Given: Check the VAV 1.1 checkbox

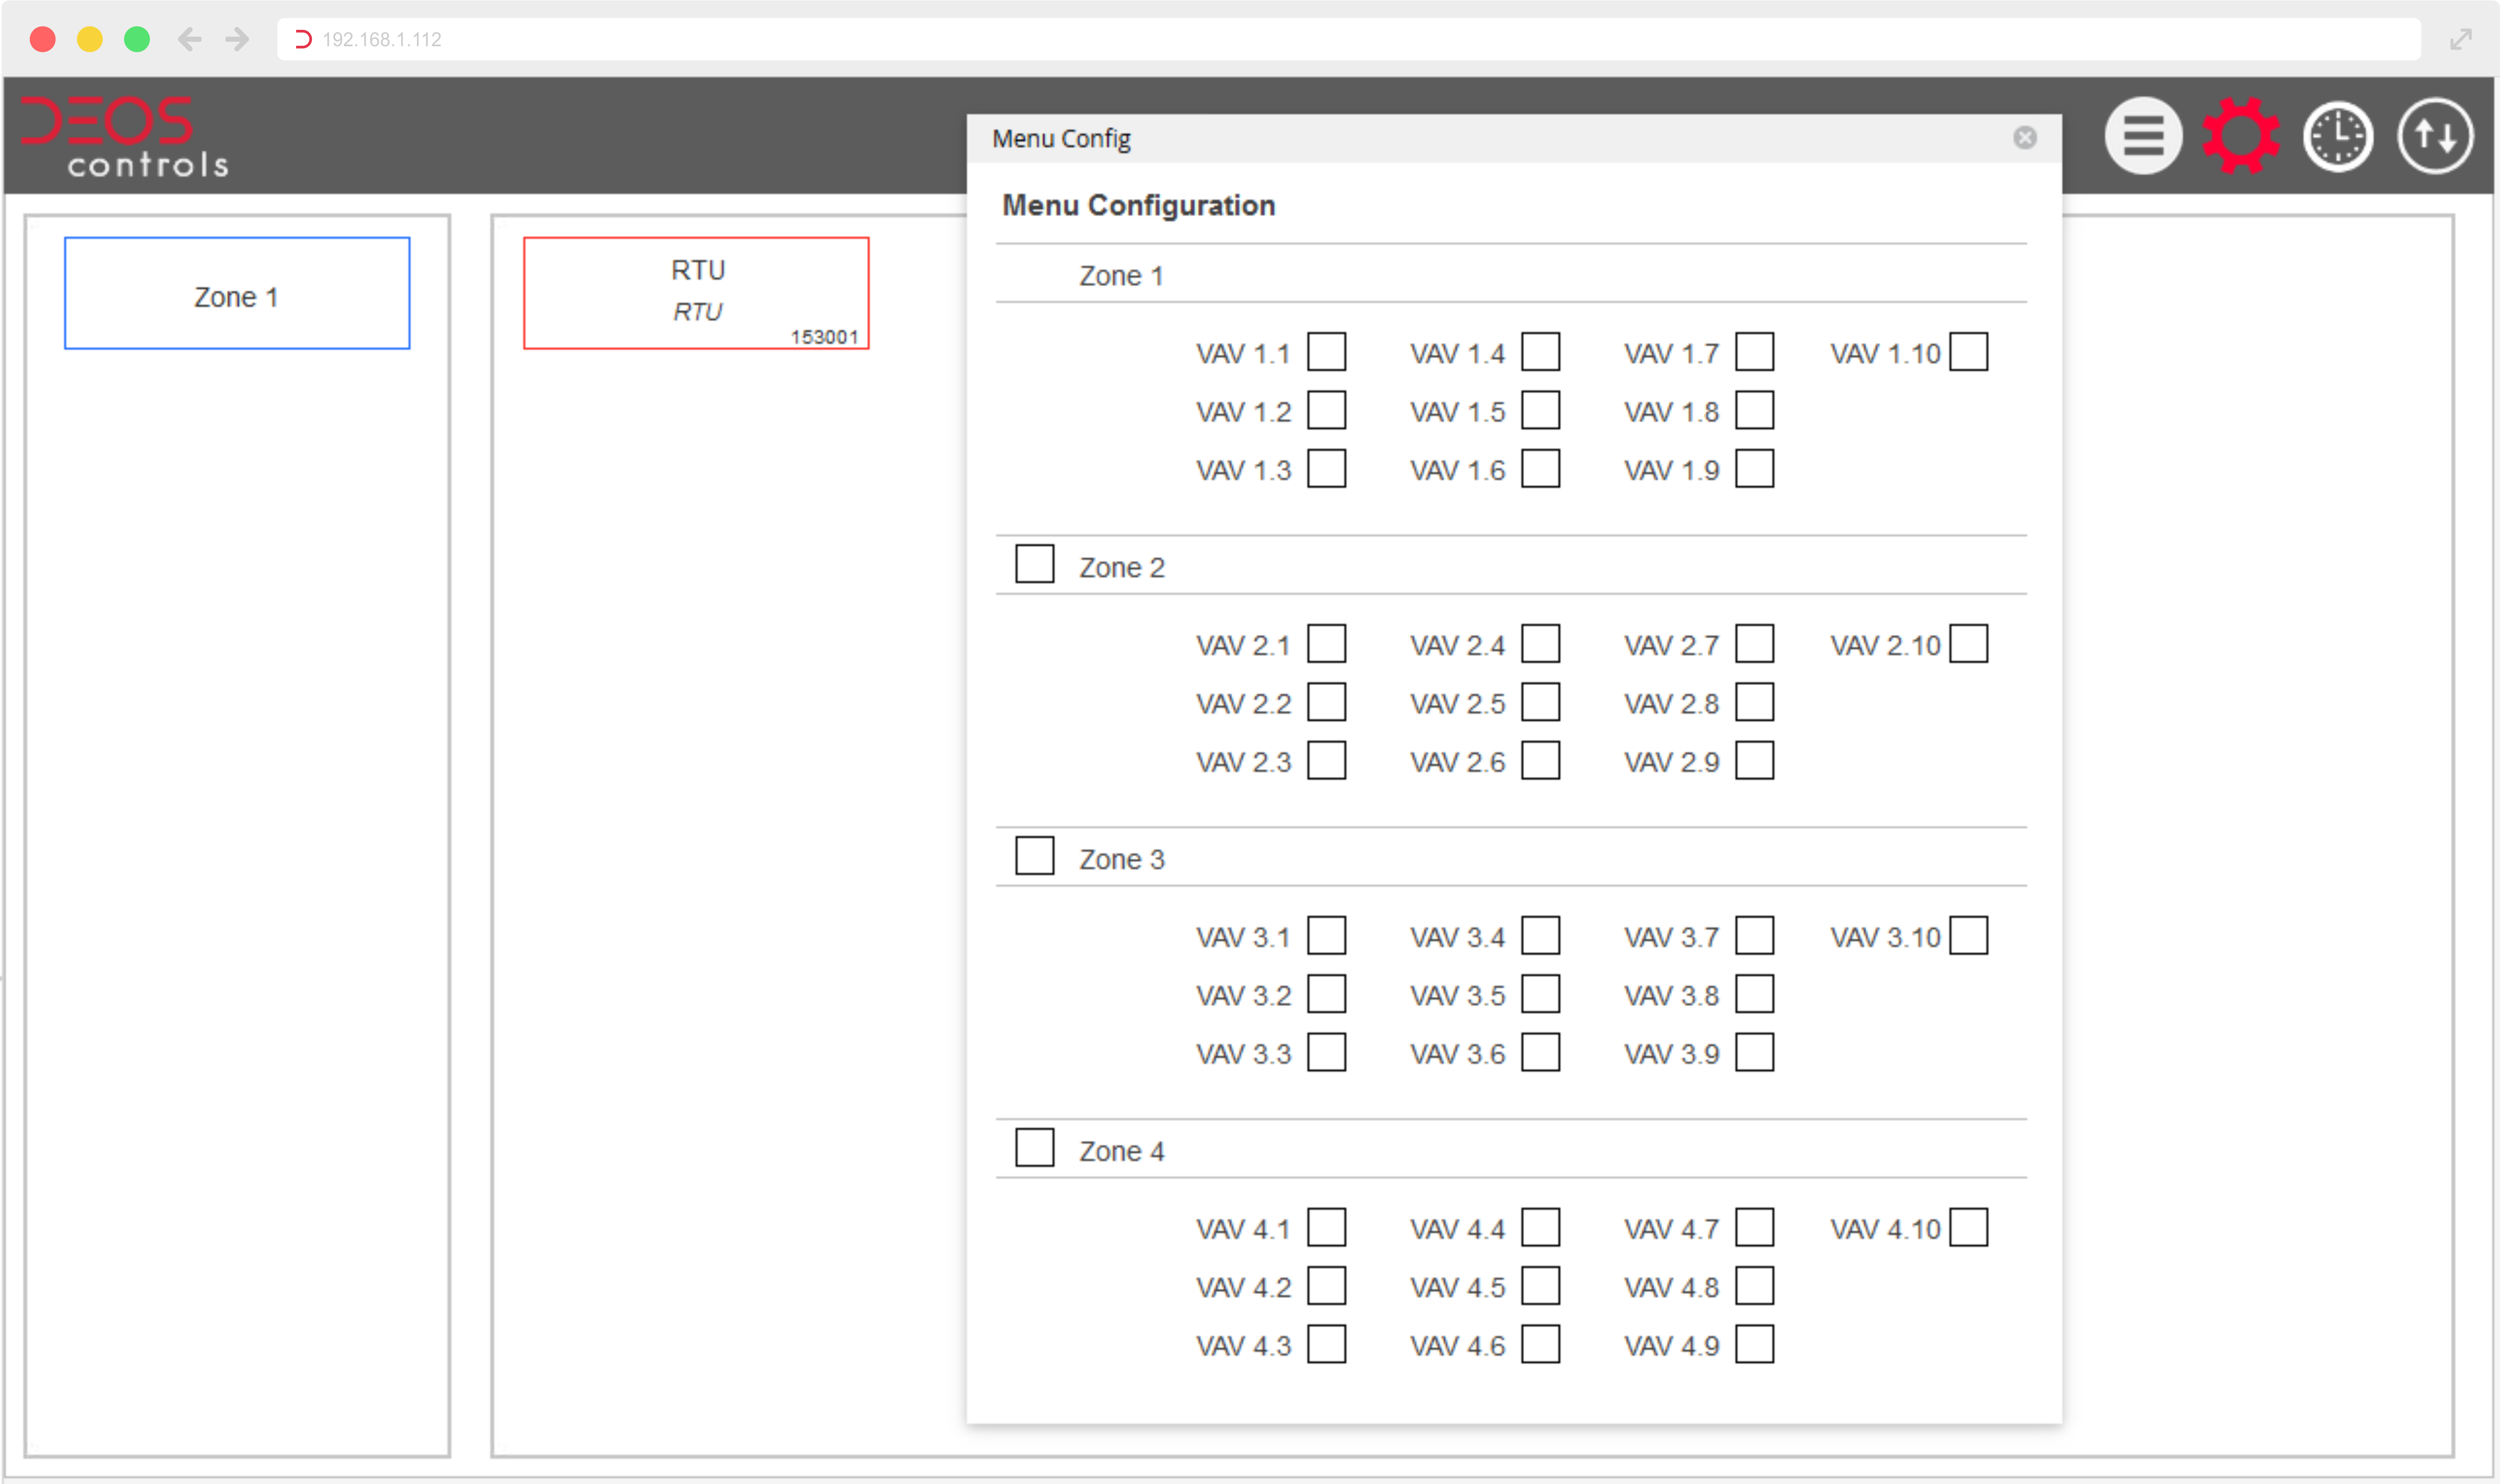Looking at the screenshot, I should tap(1326, 352).
